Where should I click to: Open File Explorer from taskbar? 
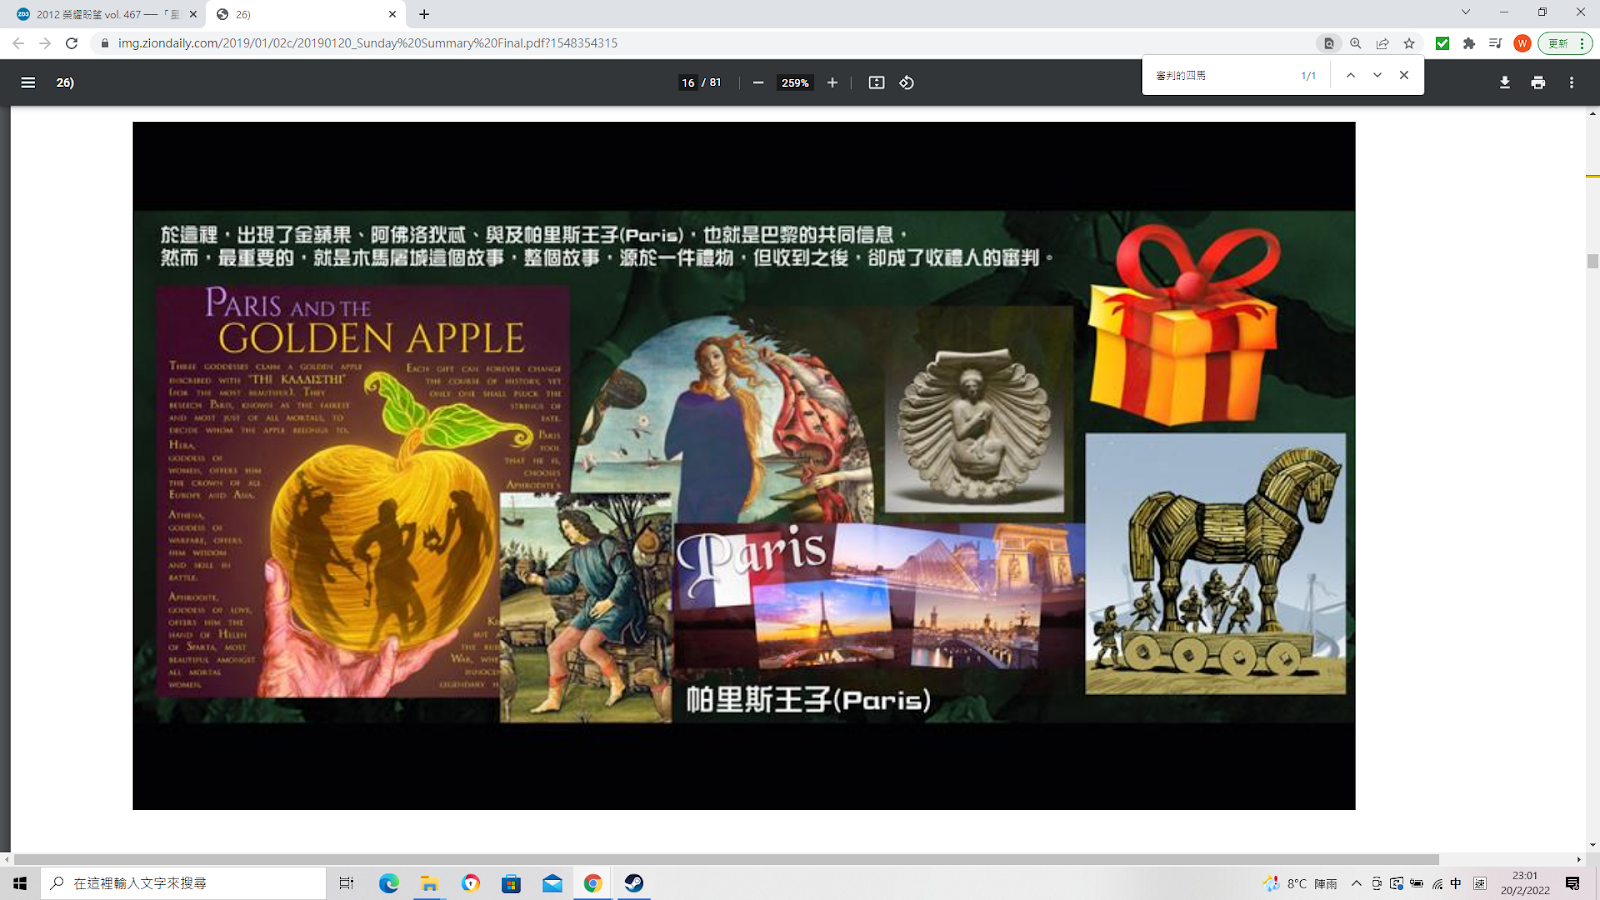point(430,883)
